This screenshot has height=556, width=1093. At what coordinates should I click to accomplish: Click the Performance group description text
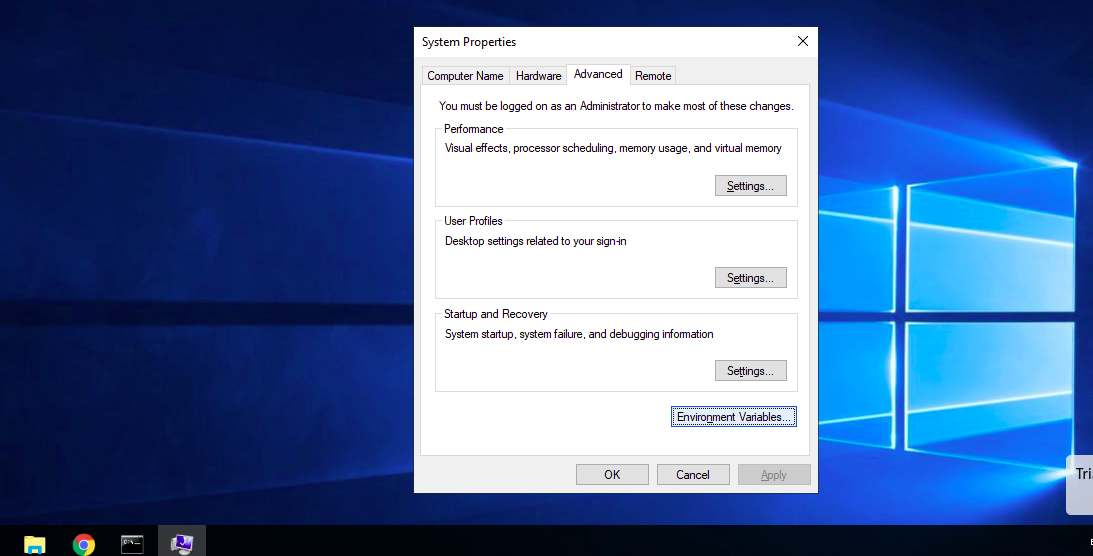613,148
